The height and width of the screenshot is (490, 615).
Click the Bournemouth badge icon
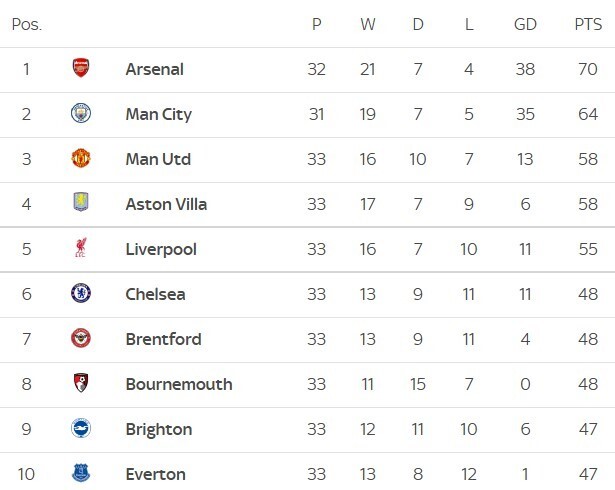coord(81,384)
